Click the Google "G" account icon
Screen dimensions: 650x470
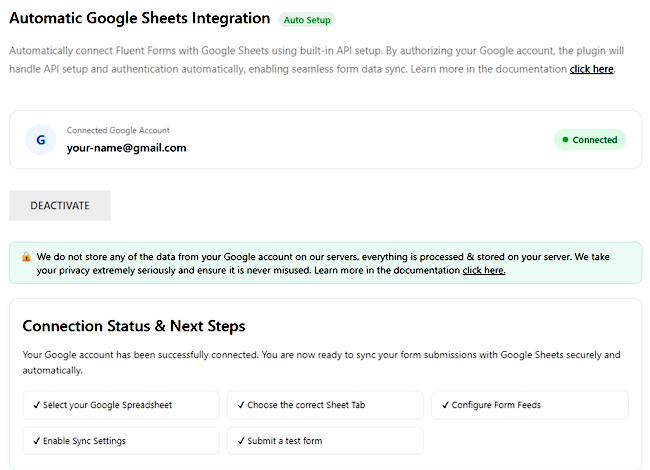click(x=40, y=140)
